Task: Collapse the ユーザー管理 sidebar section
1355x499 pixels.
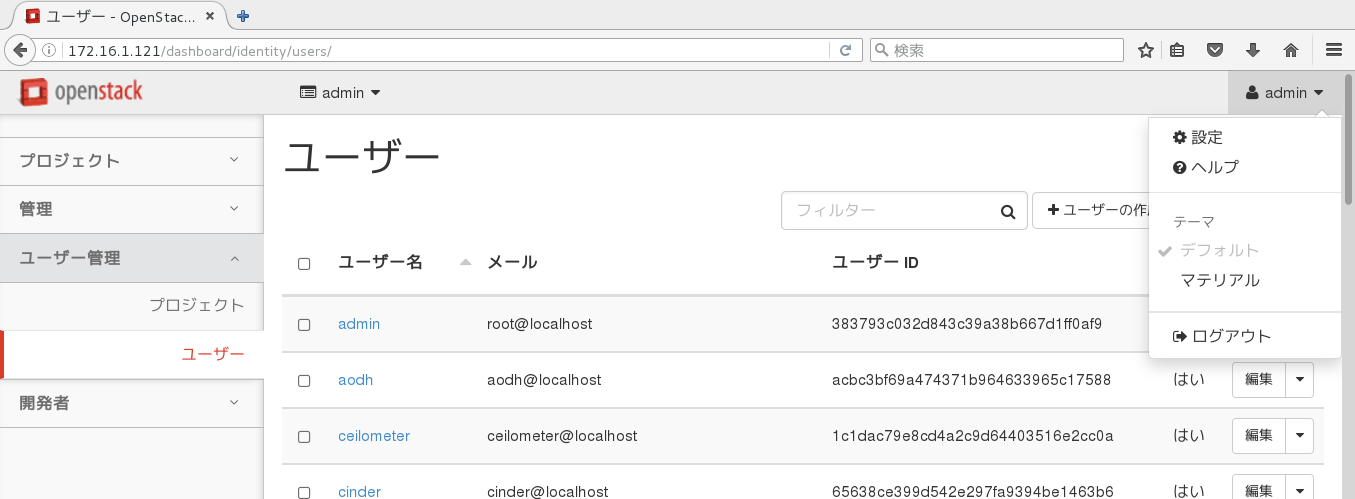Action: (132, 258)
